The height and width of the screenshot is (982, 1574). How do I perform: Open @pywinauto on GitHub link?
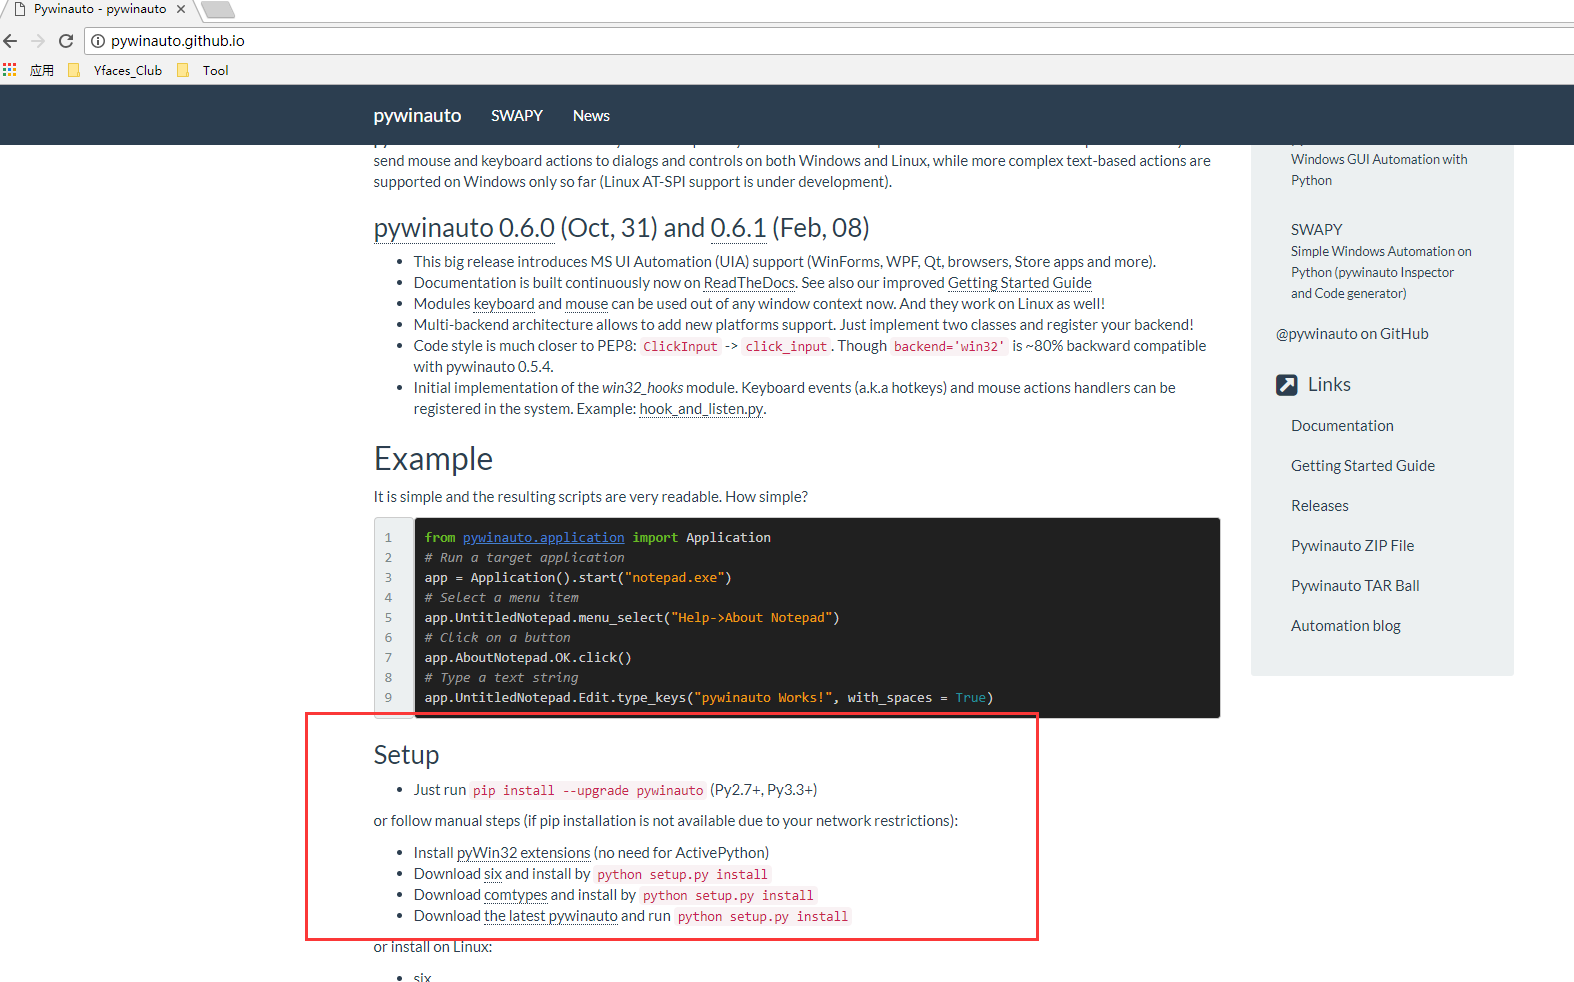pyautogui.click(x=1352, y=334)
